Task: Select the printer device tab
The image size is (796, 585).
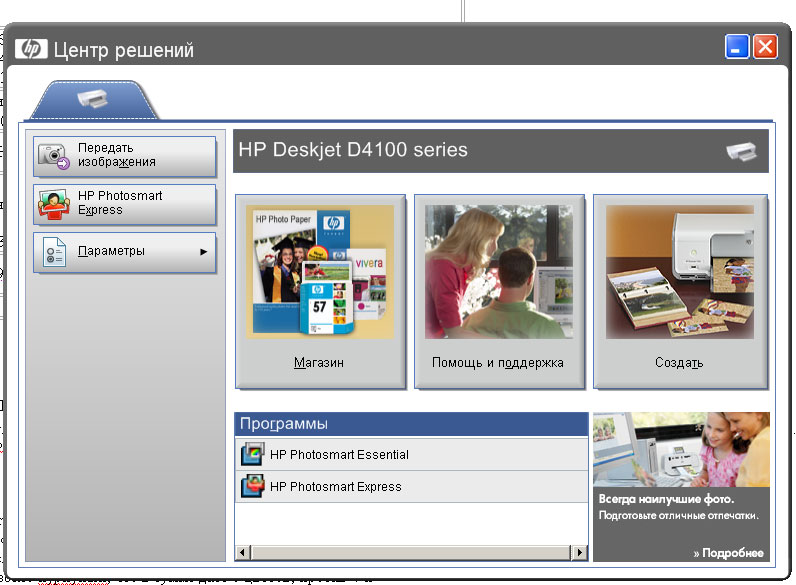Action: tap(92, 100)
